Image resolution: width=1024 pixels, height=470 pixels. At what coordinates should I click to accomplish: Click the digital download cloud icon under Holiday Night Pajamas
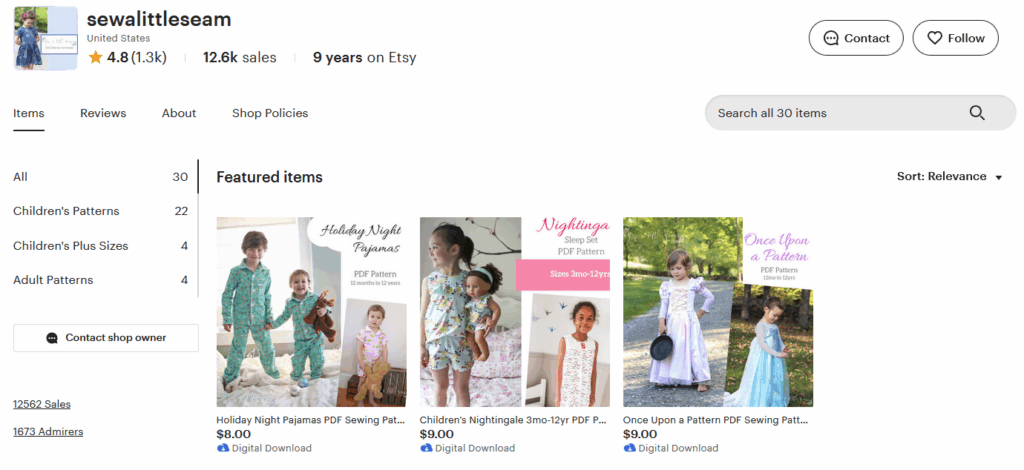coord(222,448)
